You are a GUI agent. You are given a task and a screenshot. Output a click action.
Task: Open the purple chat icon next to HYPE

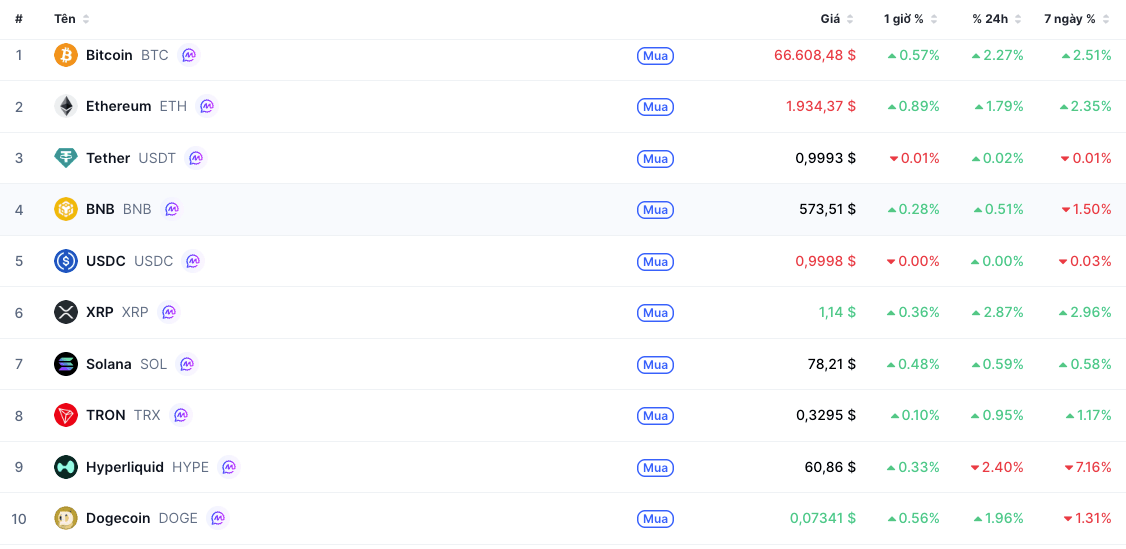(229, 467)
